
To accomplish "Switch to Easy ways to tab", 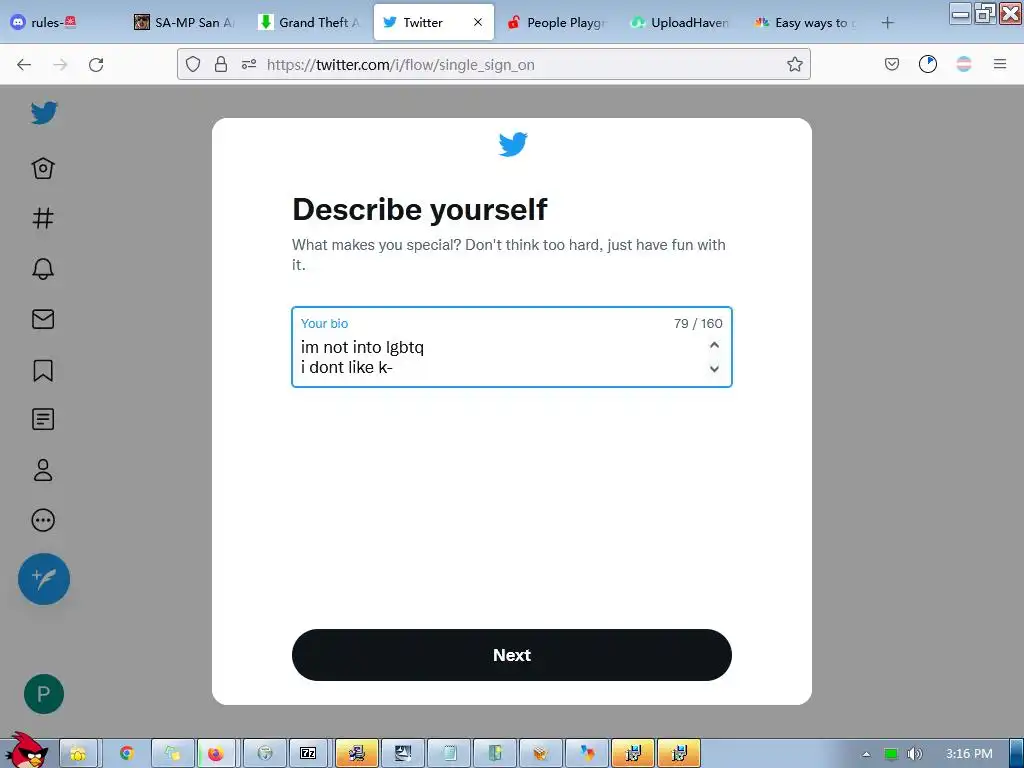I will tap(807, 22).
